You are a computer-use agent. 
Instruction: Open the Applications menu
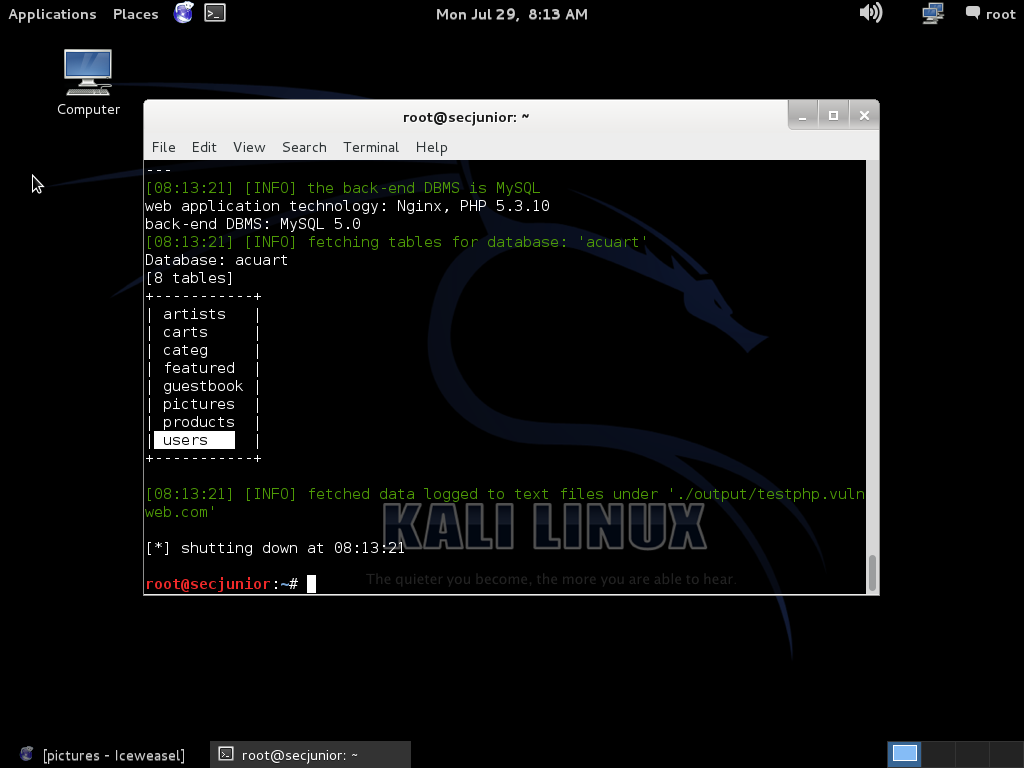pyautogui.click(x=52, y=14)
